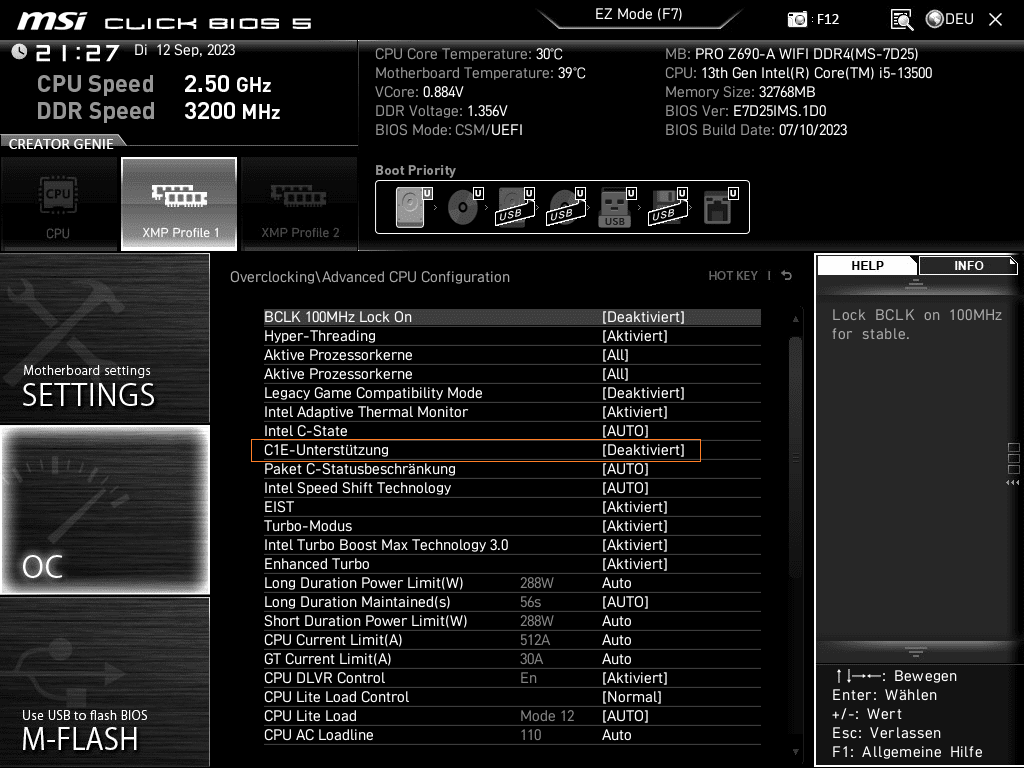
Task: Take a screenshot with the F12 camera icon
Action: (x=797, y=19)
